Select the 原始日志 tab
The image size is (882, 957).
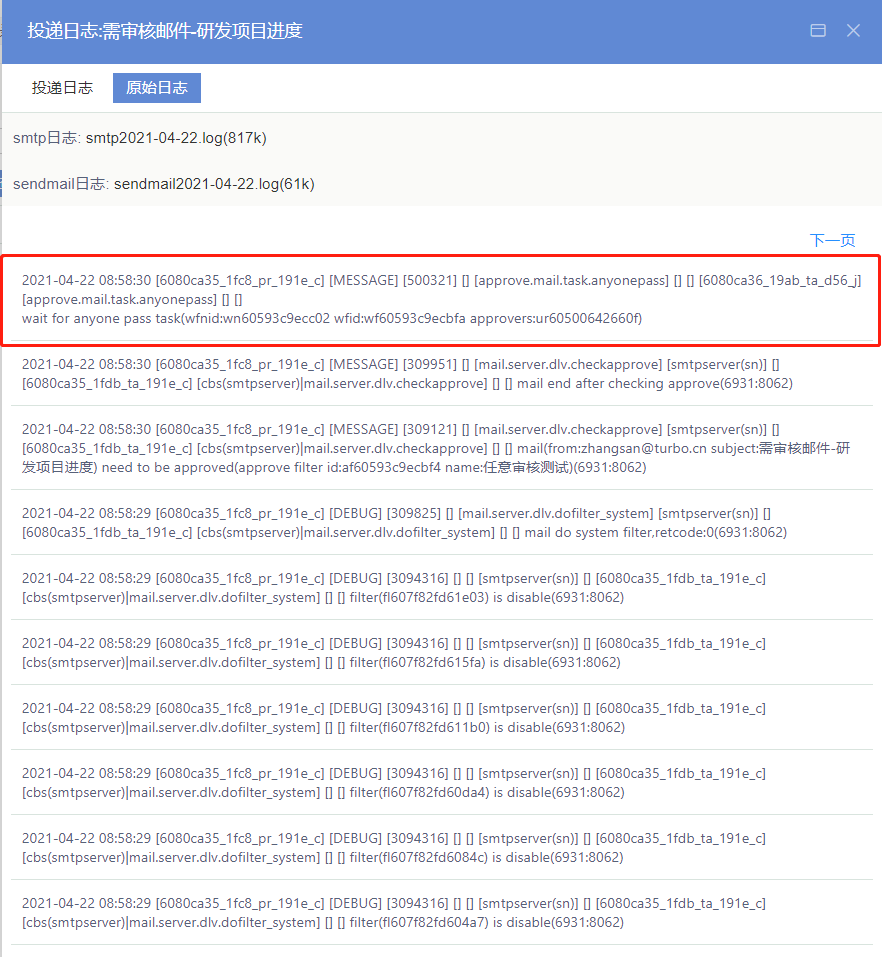click(157, 88)
